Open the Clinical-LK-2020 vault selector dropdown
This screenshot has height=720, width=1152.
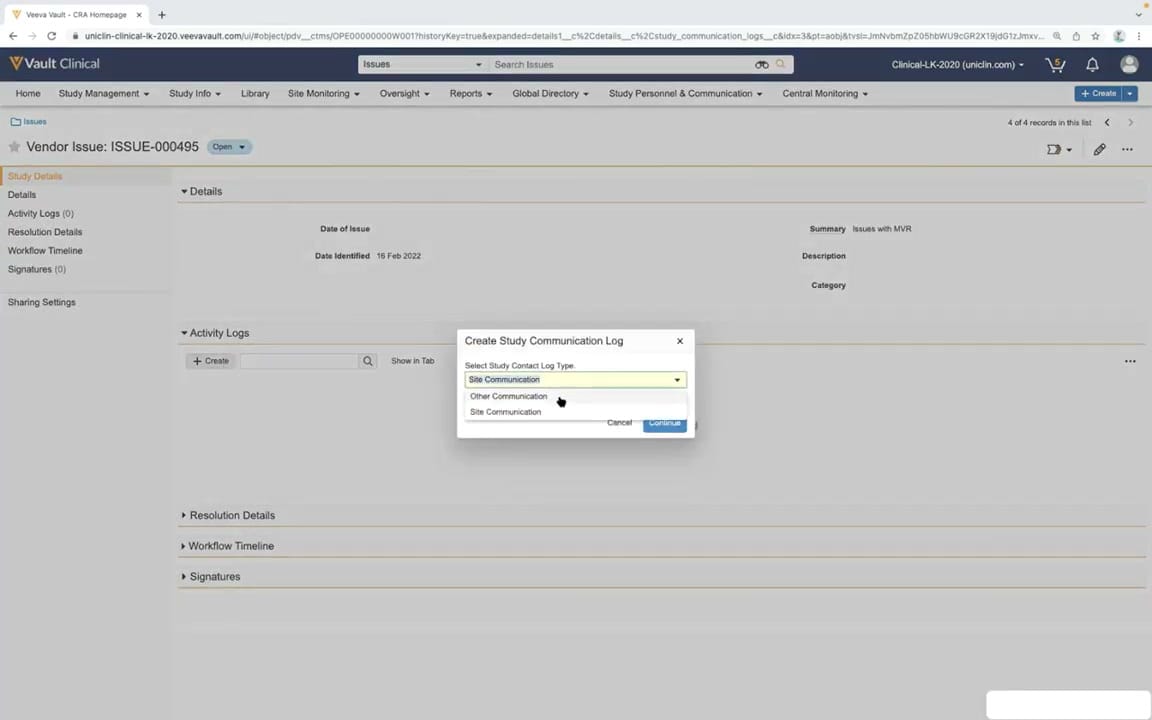point(957,65)
